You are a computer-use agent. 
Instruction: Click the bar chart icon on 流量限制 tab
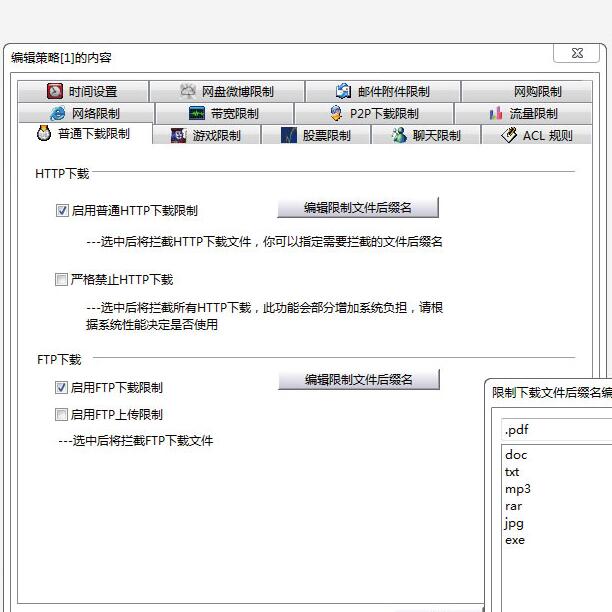[496, 113]
